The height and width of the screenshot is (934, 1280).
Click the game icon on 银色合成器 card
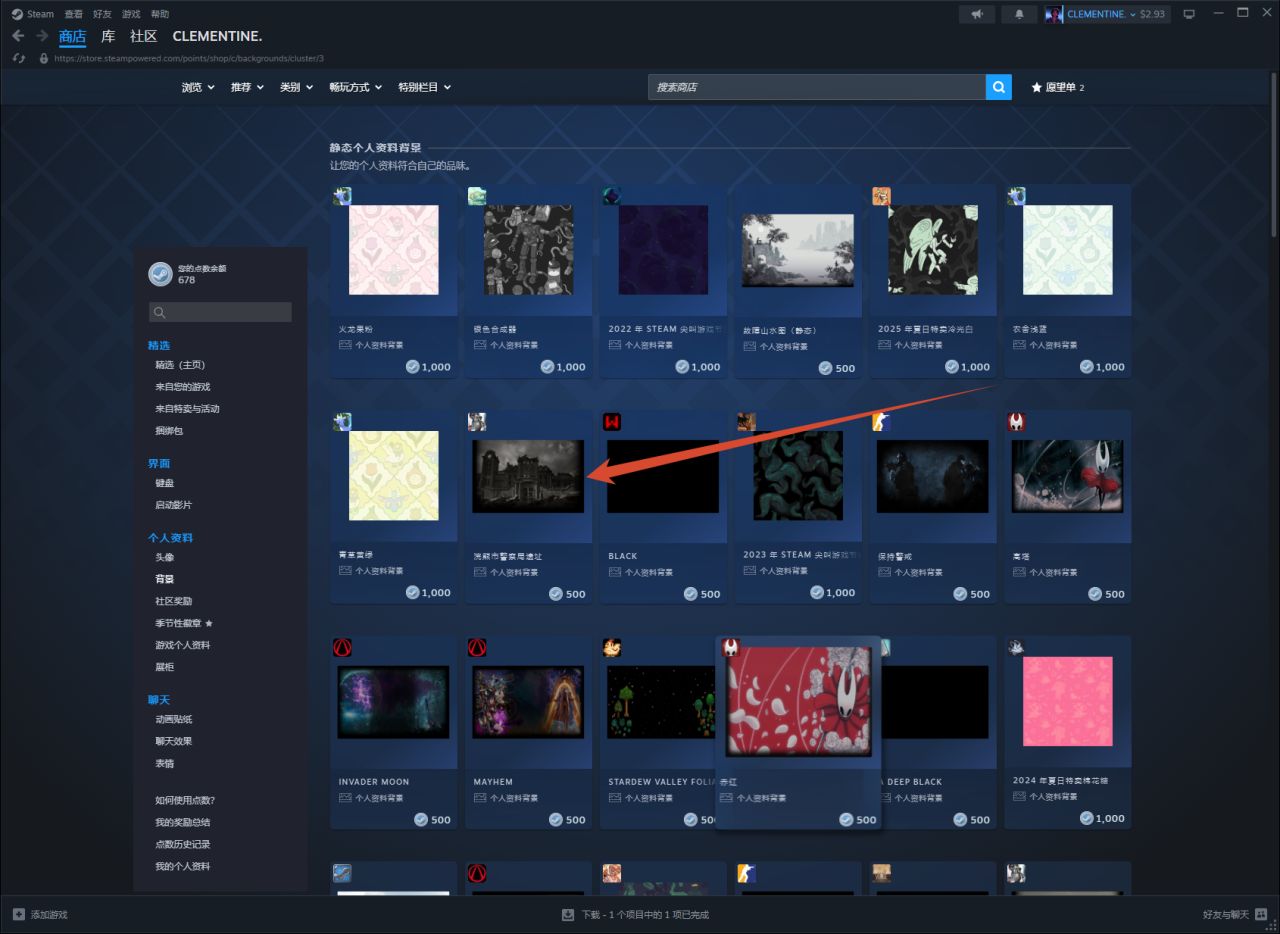click(477, 196)
